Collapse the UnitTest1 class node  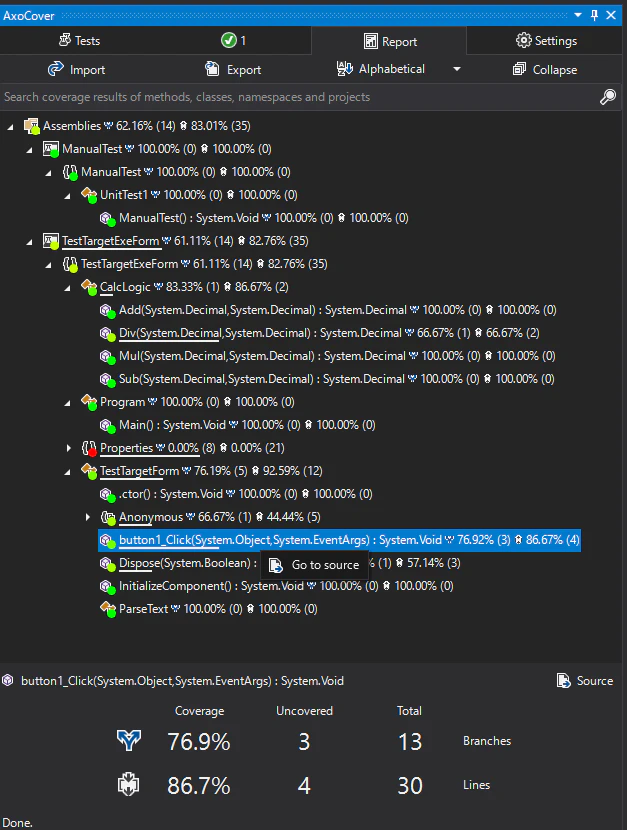point(68,195)
